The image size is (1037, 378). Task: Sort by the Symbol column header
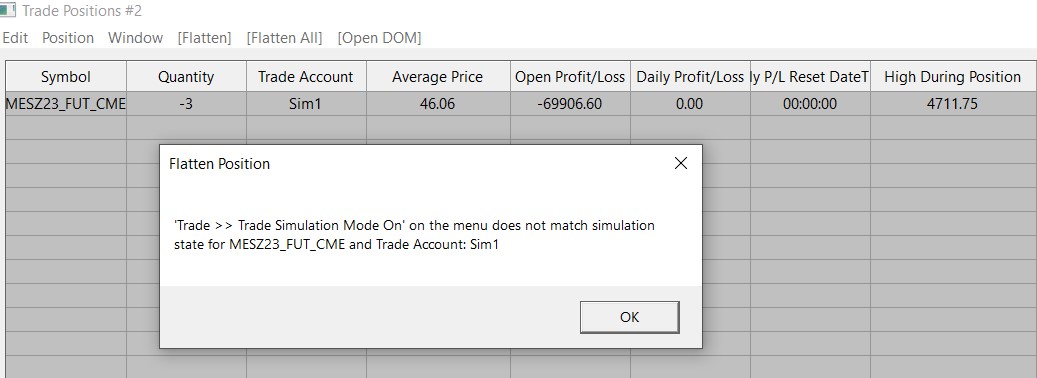click(x=66, y=77)
